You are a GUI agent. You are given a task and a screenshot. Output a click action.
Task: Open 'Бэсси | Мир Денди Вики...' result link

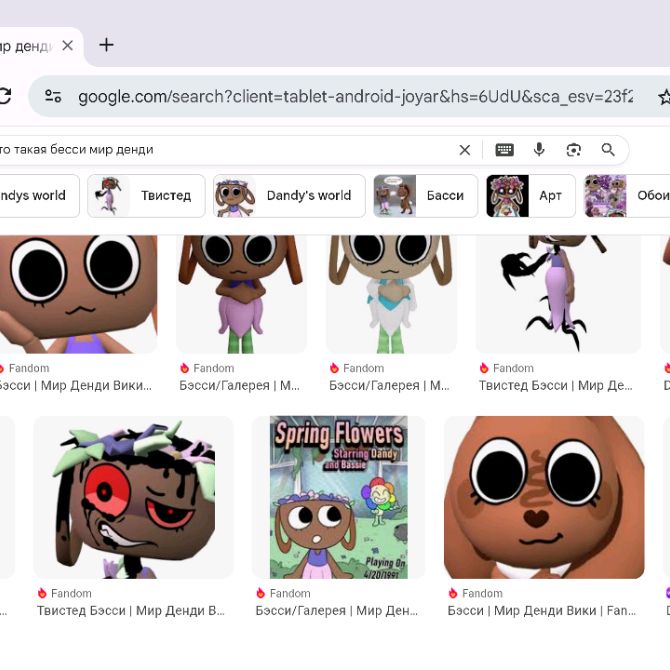coord(76,385)
